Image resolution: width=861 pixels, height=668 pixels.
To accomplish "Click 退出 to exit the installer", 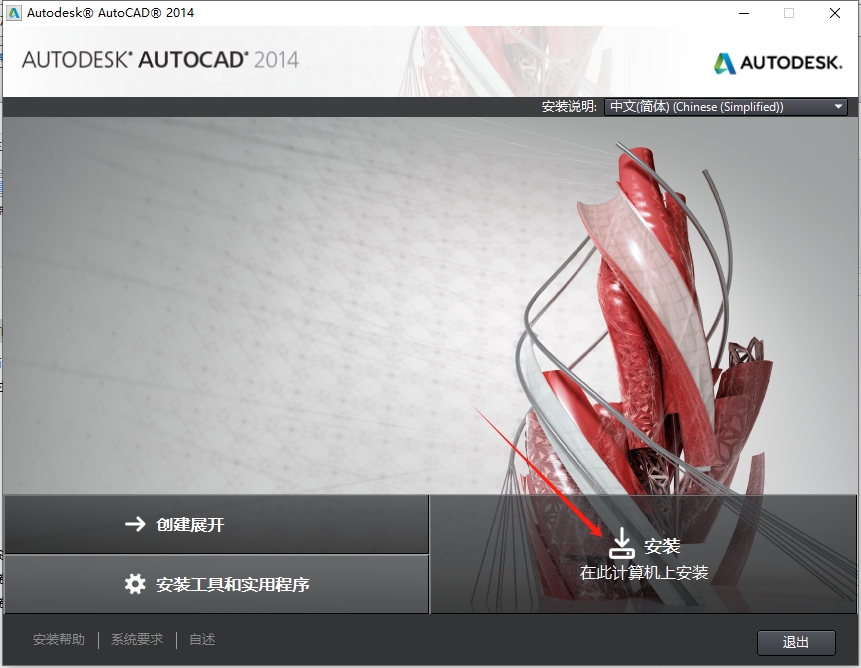I will pyautogui.click(x=795, y=643).
